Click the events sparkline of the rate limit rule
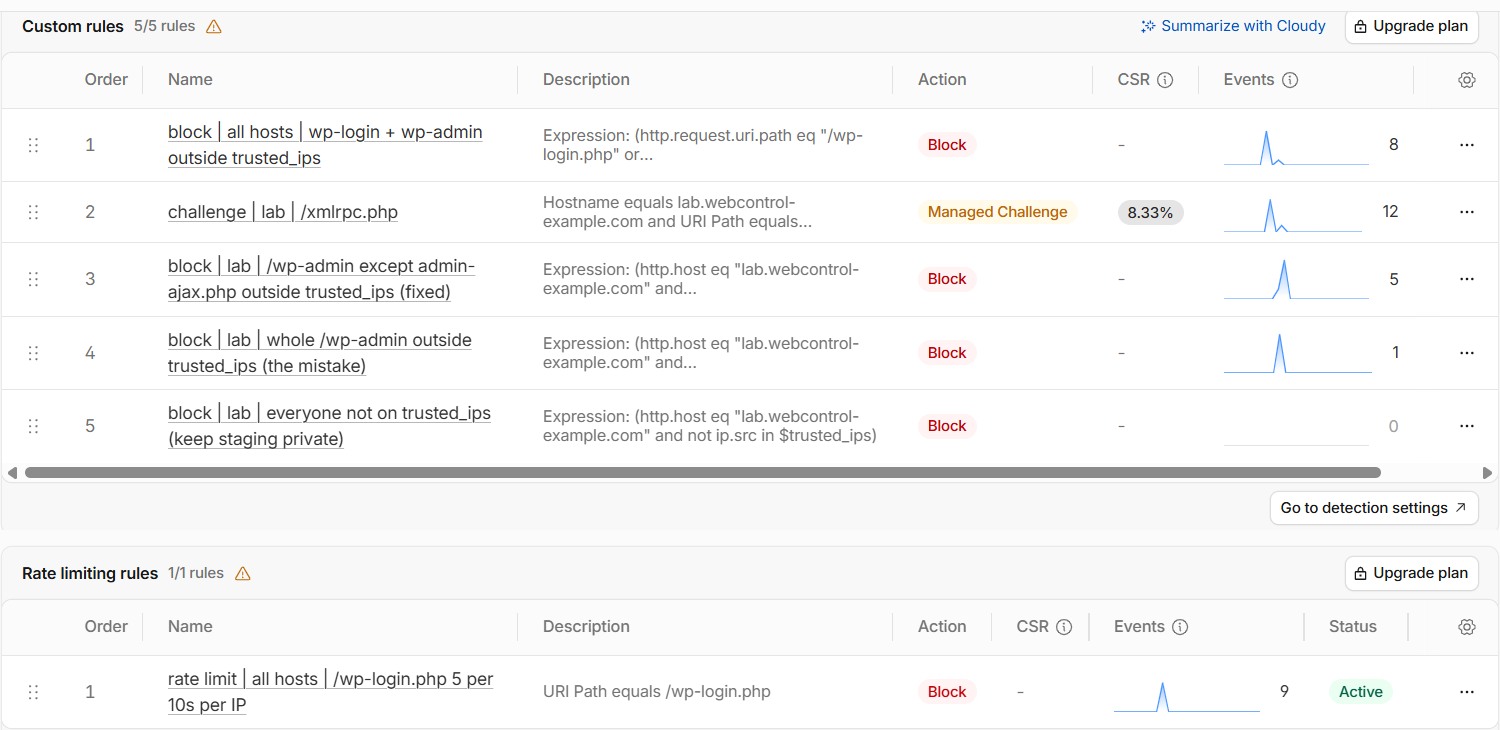The height and width of the screenshot is (730, 1500). click(x=1187, y=696)
